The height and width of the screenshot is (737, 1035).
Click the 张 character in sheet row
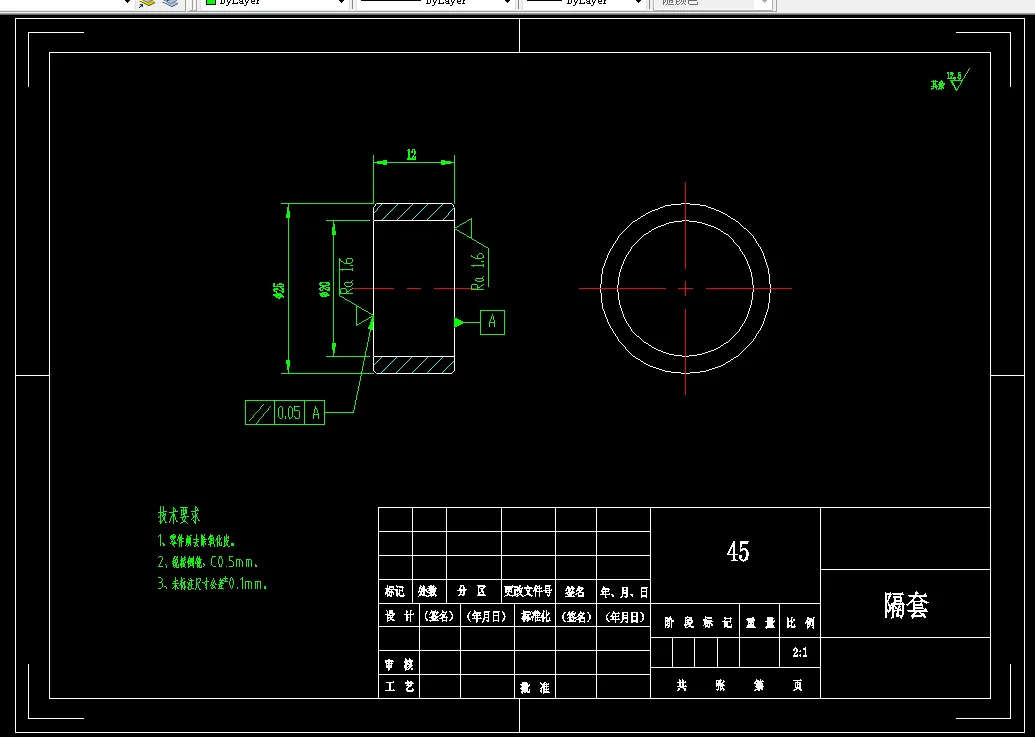point(721,686)
